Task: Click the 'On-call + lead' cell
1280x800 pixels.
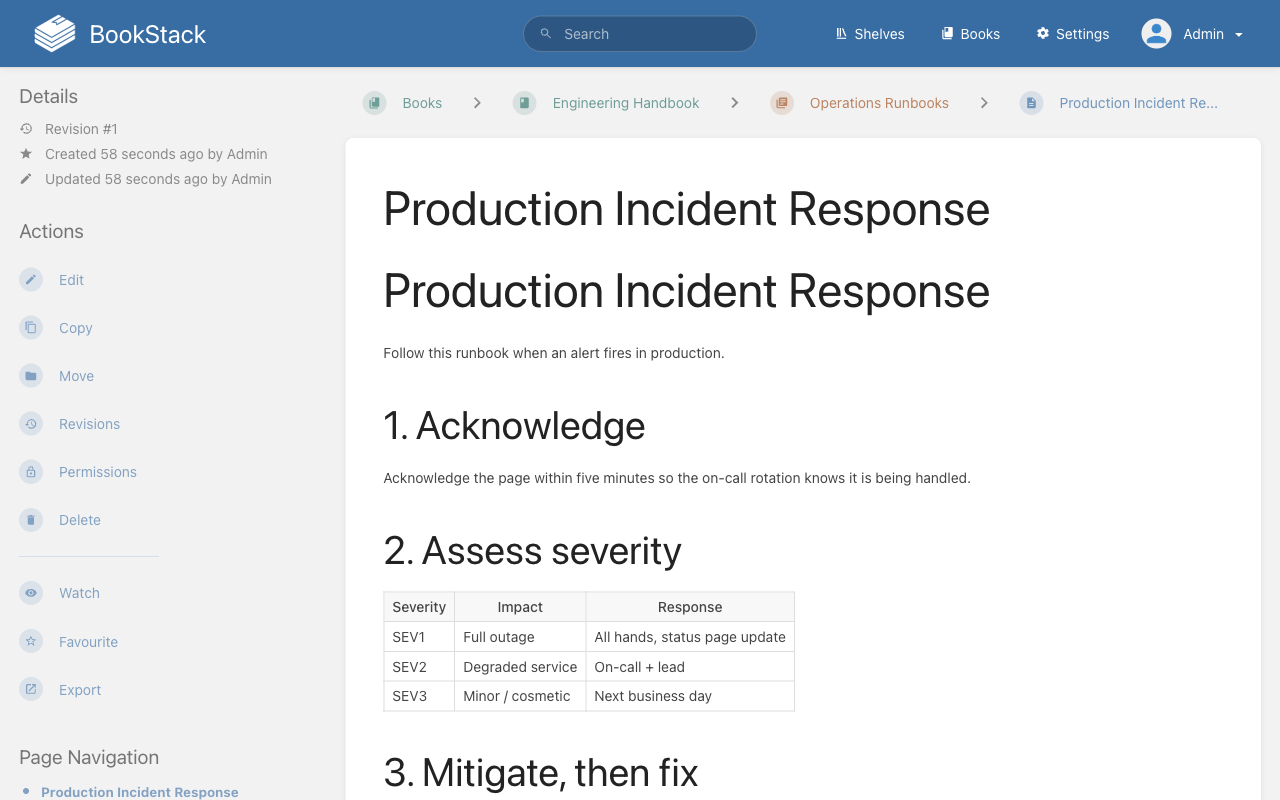Action: [x=690, y=667]
